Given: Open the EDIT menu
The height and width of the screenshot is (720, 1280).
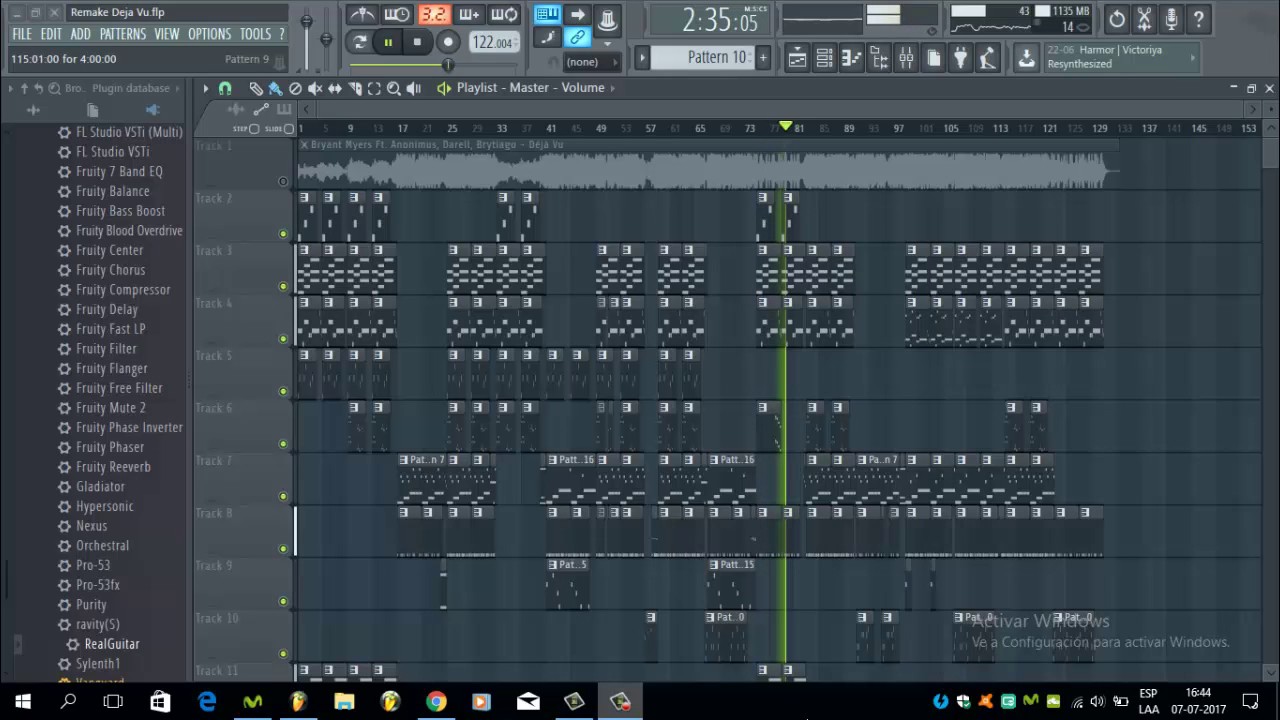Looking at the screenshot, I should click(x=51, y=34).
